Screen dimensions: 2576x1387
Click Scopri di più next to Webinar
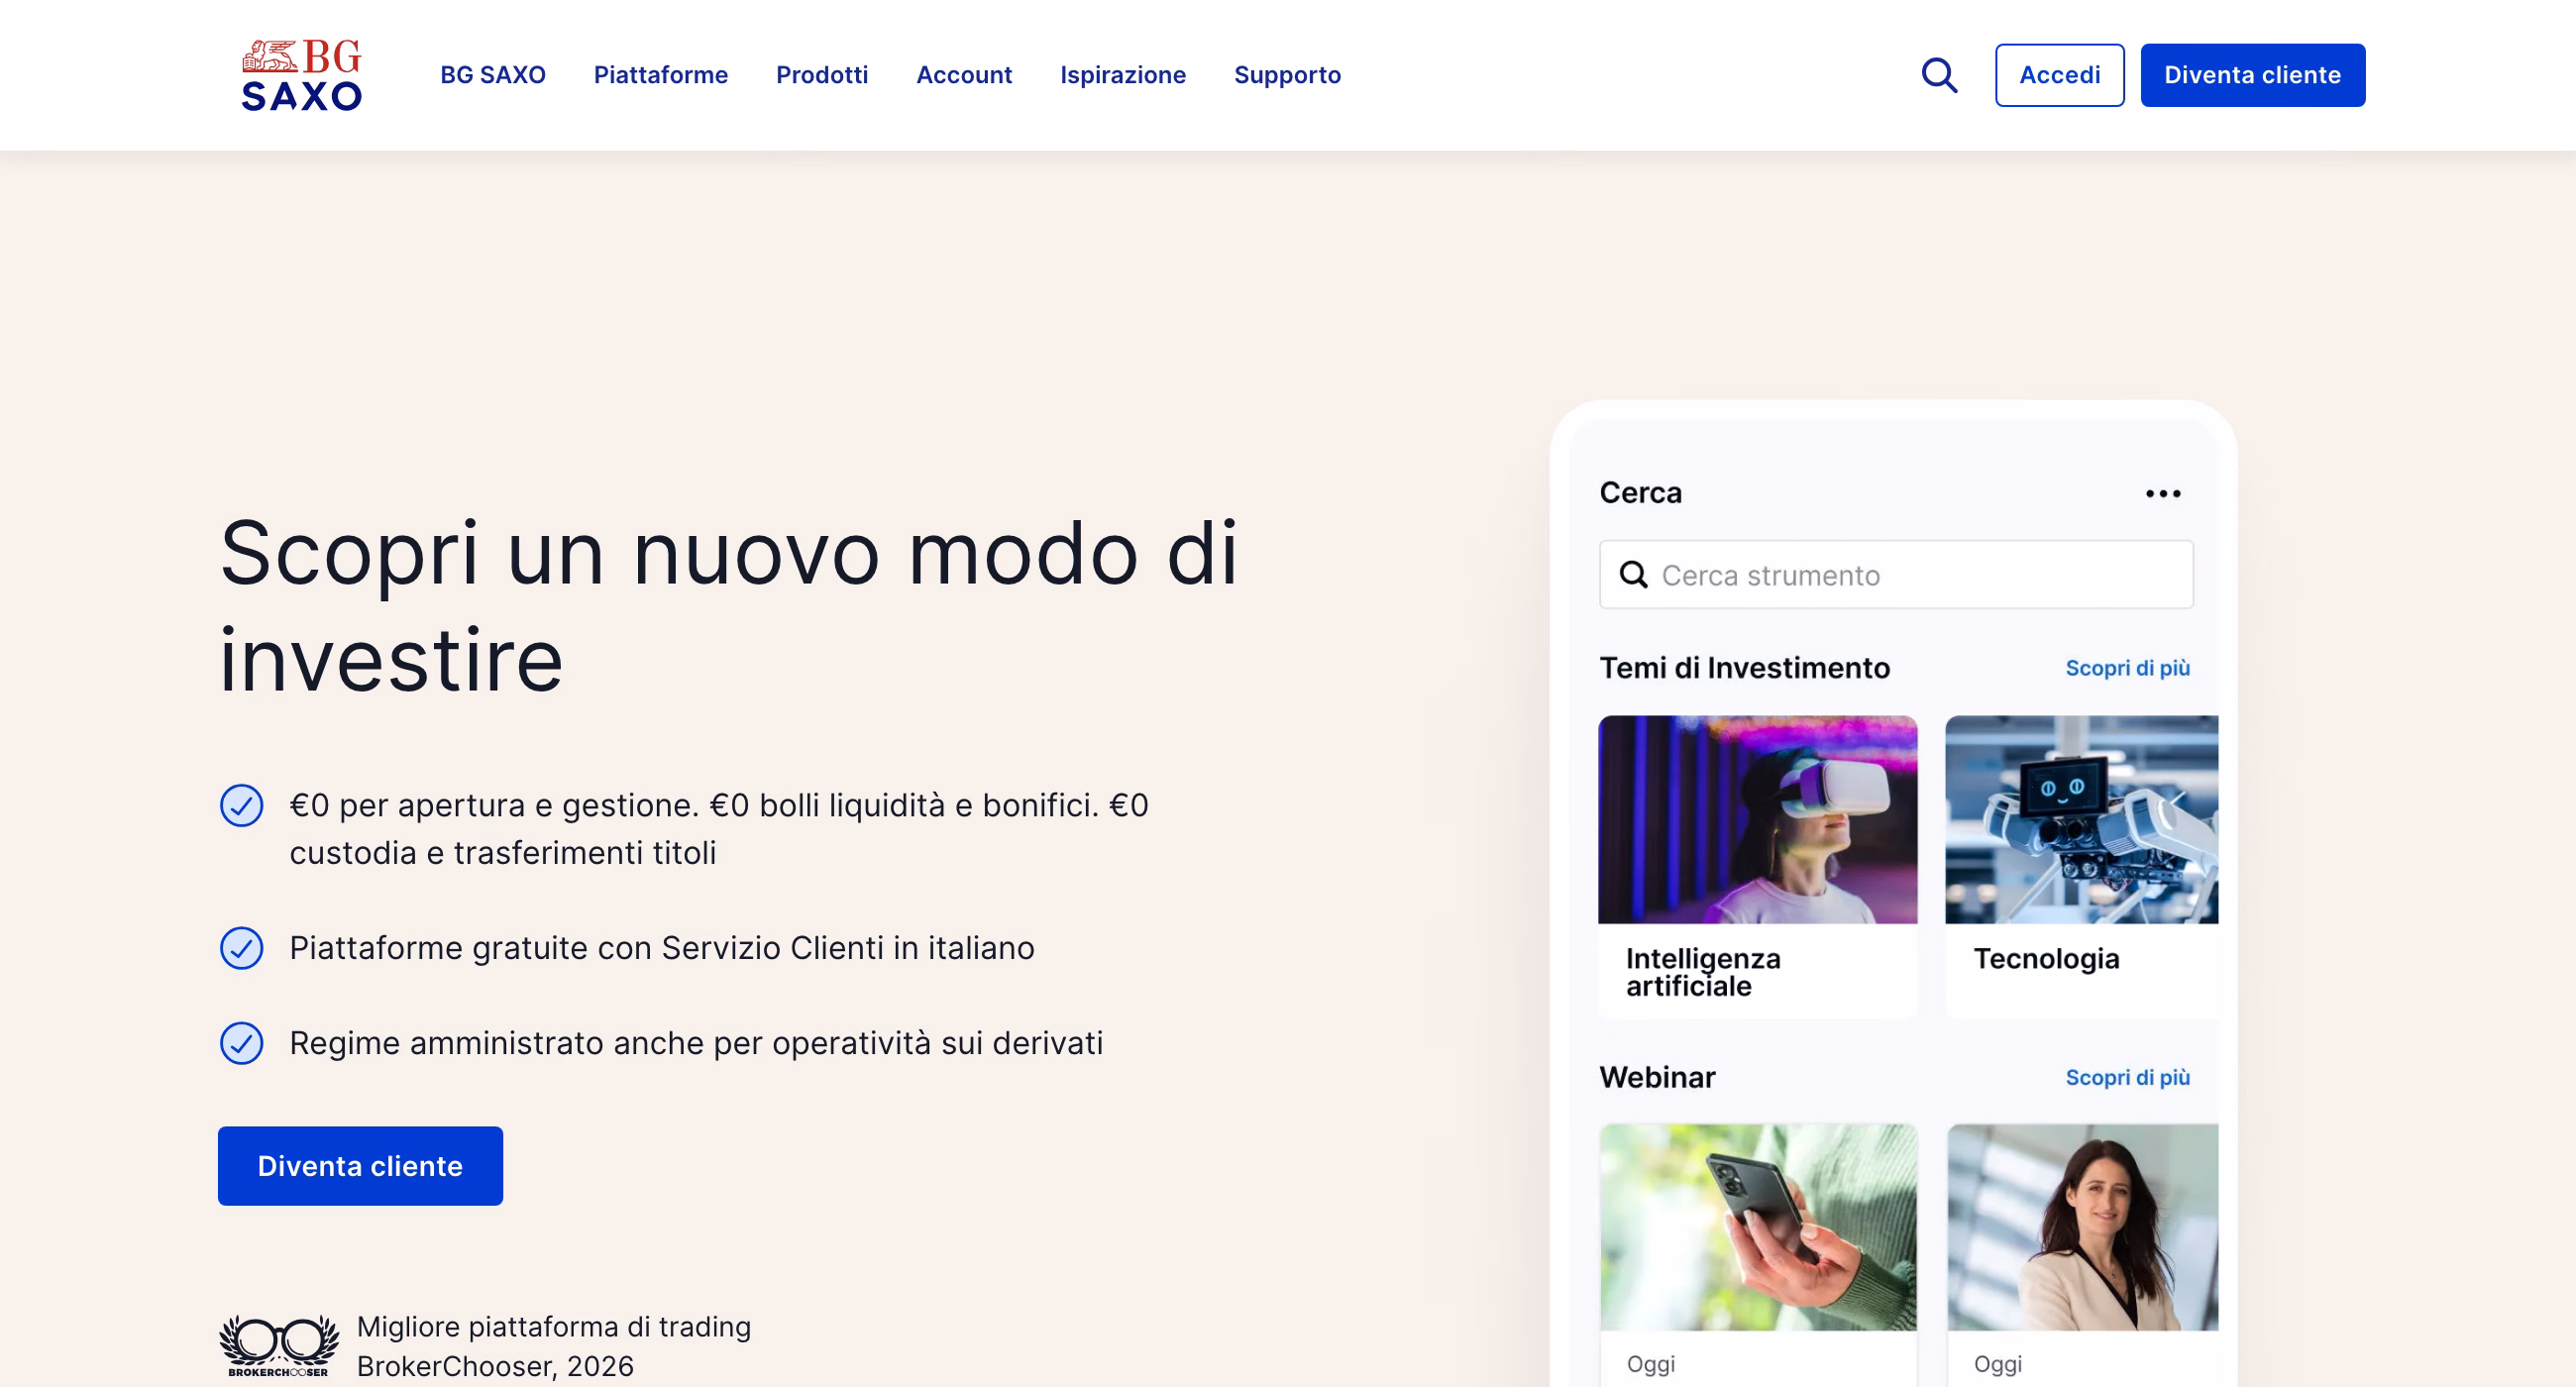tap(2127, 1077)
